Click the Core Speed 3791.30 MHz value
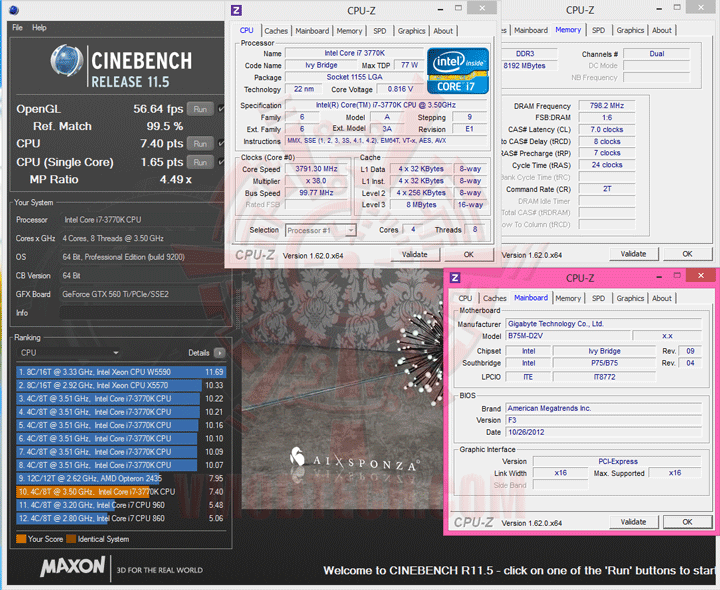Image resolution: width=720 pixels, height=590 pixels. (x=317, y=169)
